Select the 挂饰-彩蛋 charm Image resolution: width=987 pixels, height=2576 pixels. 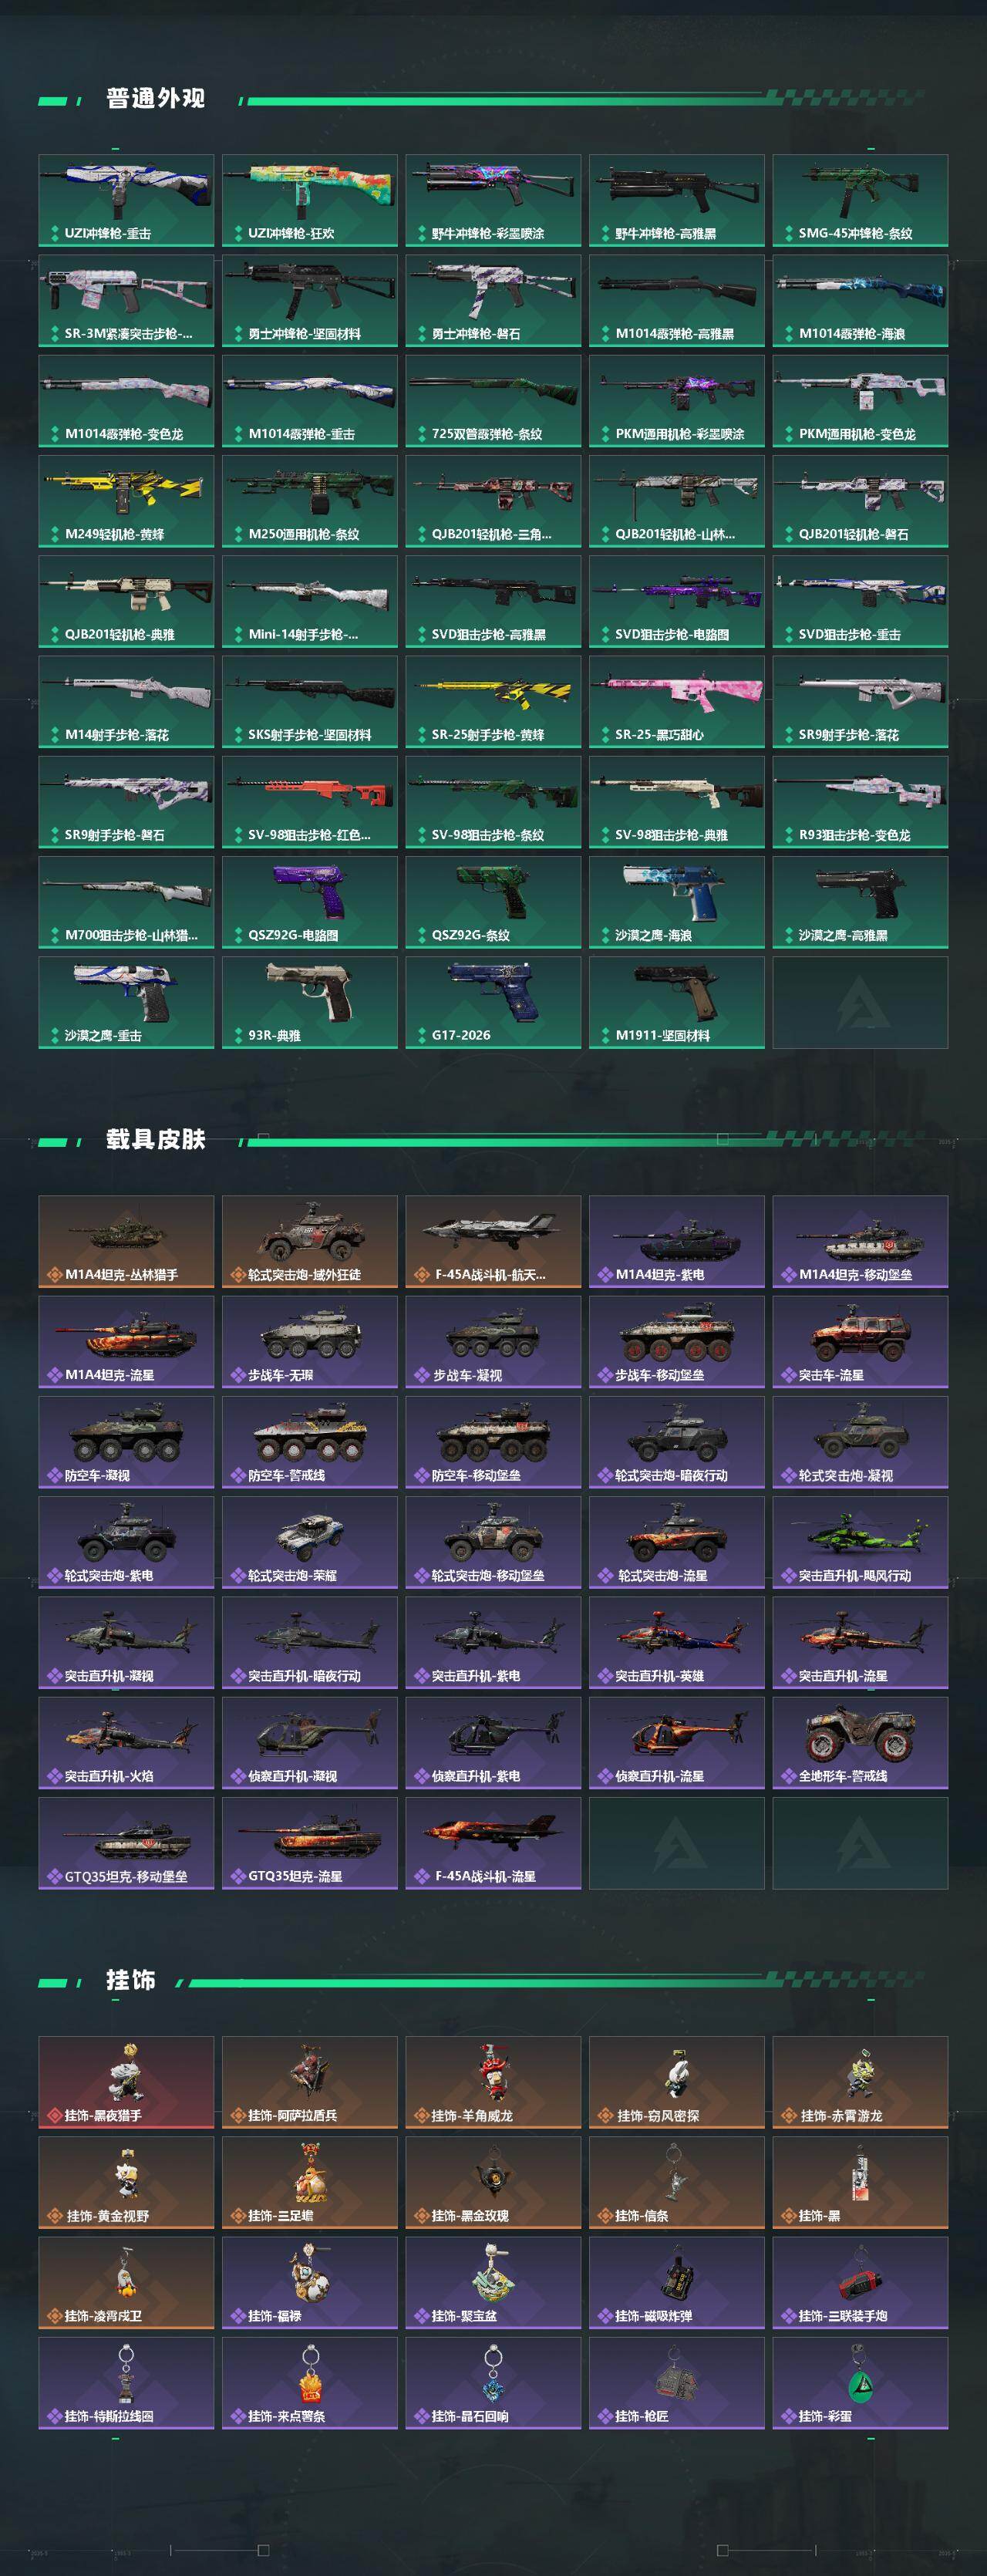pyautogui.click(x=860, y=2383)
